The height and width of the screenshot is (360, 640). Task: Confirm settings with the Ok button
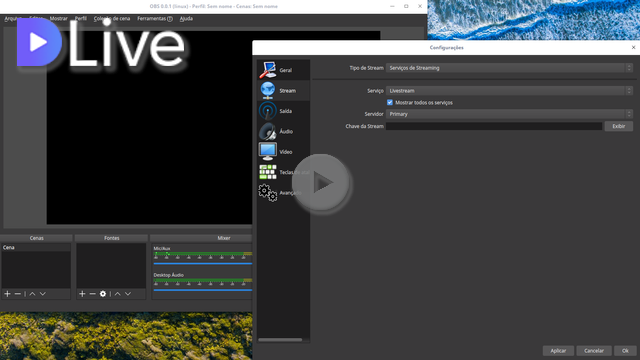(625, 351)
